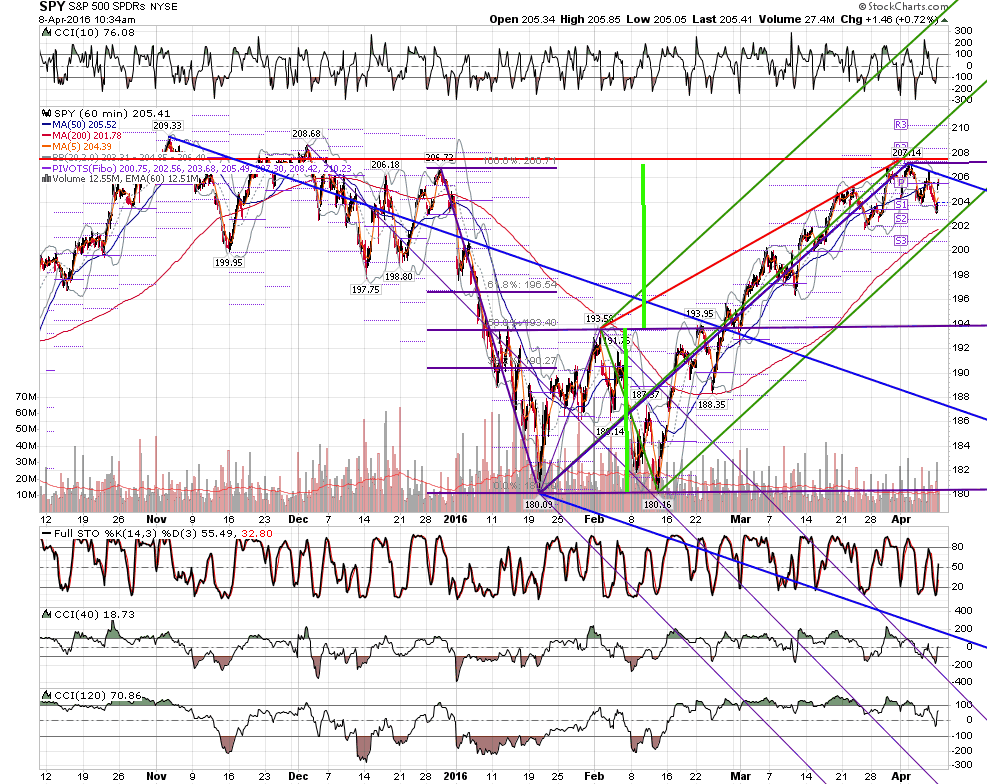Click the S2 pivot marker
Screen dimensions: 987x784
pos(901,218)
